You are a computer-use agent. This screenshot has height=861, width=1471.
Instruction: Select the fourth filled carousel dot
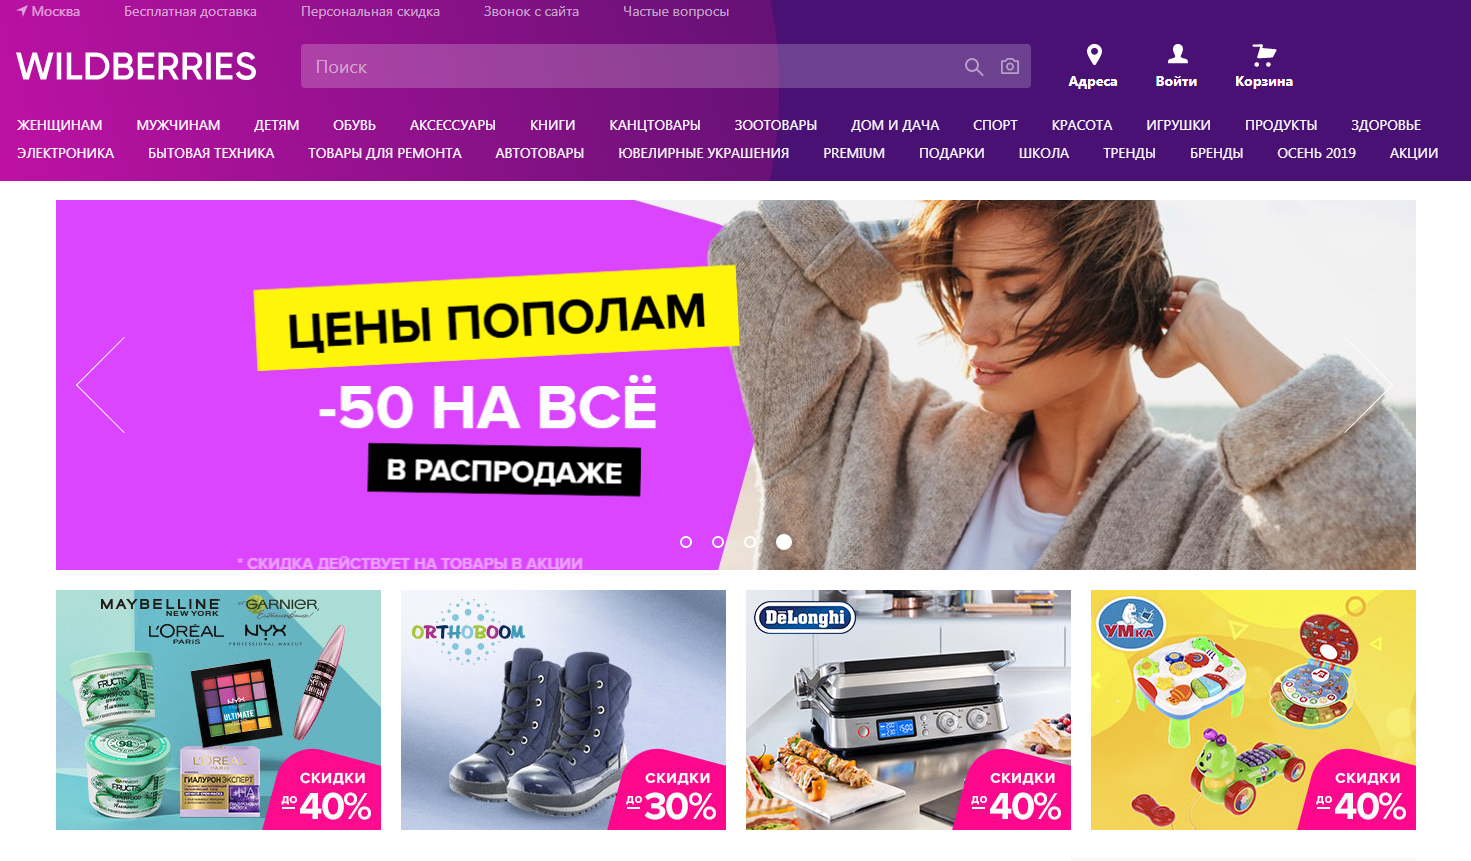point(784,542)
